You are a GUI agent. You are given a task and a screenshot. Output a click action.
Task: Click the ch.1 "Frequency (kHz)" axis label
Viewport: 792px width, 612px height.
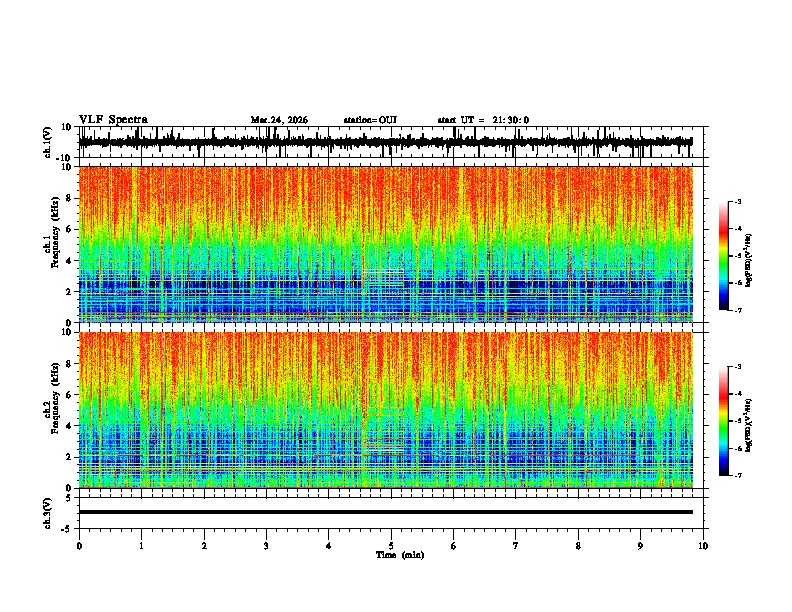pos(55,232)
